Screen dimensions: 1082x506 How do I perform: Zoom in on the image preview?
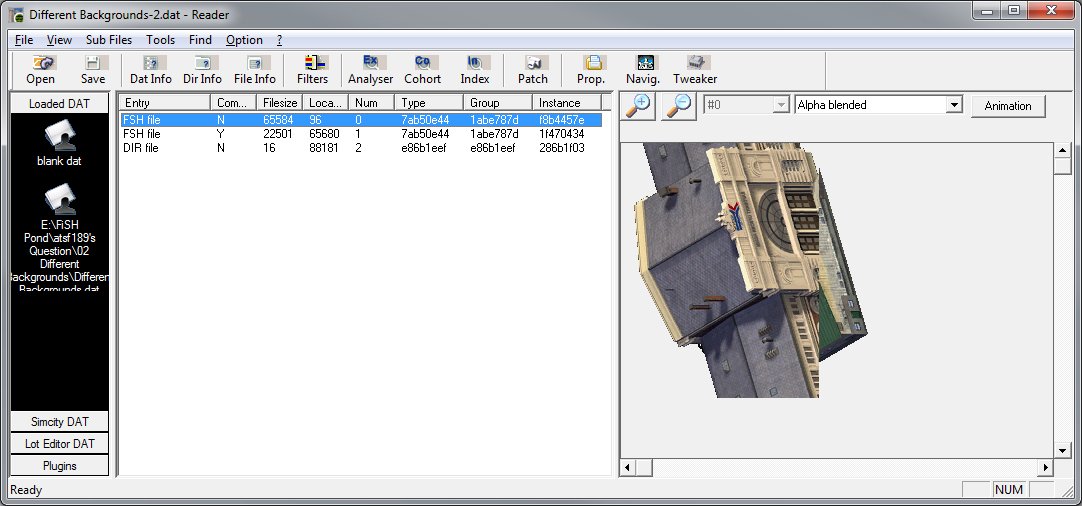(x=640, y=106)
